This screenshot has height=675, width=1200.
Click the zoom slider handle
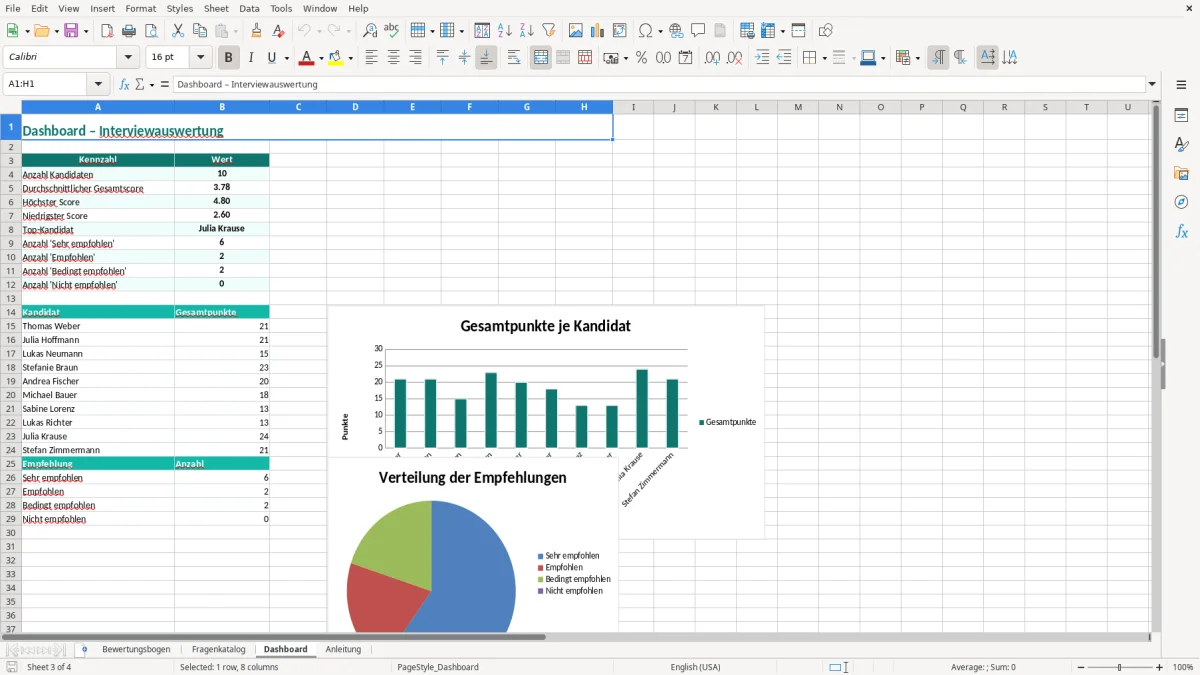click(1120, 667)
